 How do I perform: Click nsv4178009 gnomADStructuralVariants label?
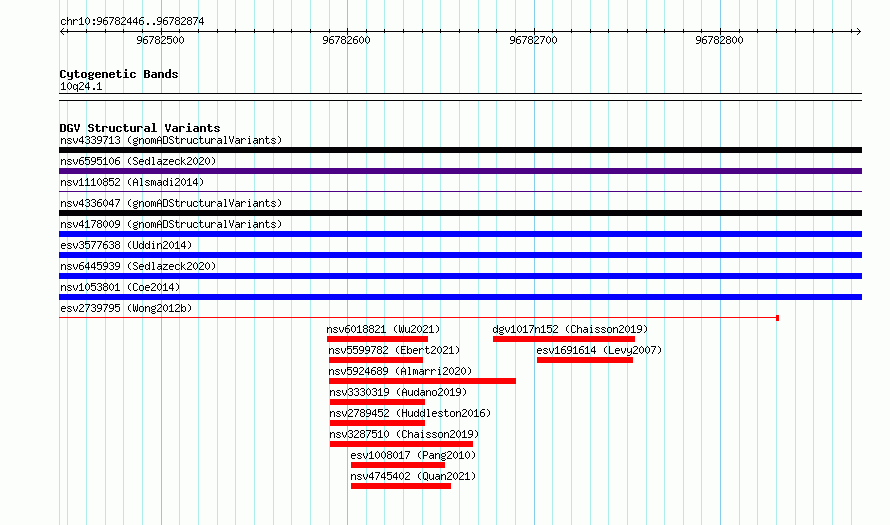pyautogui.click(x=171, y=224)
